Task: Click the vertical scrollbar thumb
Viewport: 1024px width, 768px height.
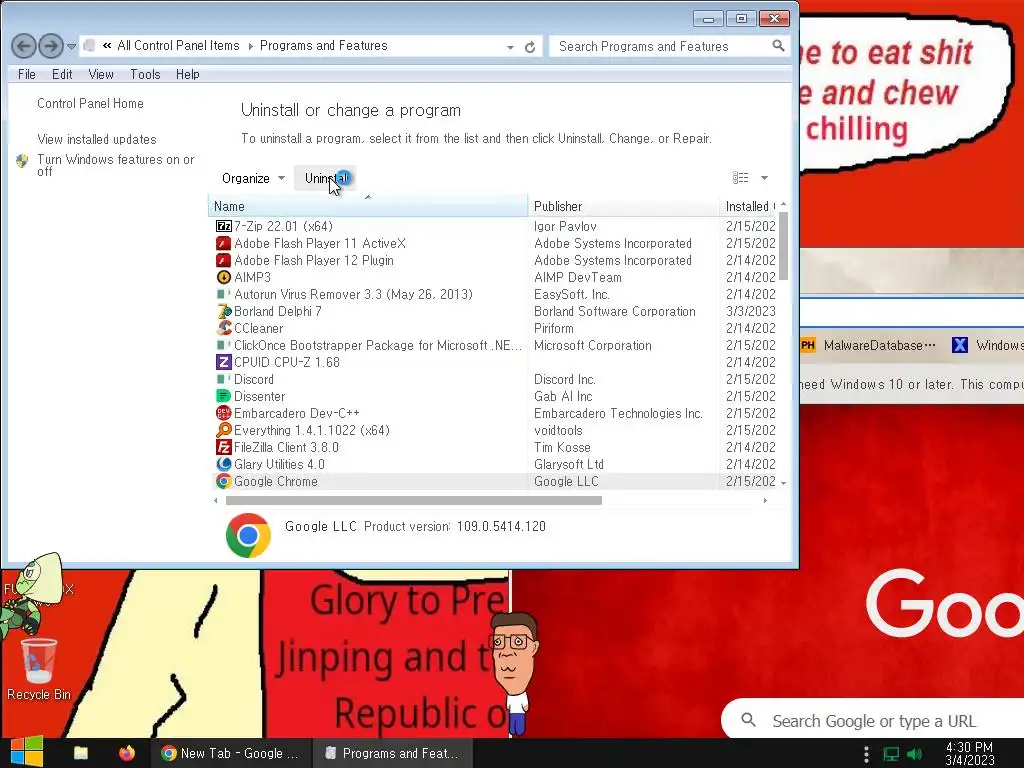Action: click(784, 246)
